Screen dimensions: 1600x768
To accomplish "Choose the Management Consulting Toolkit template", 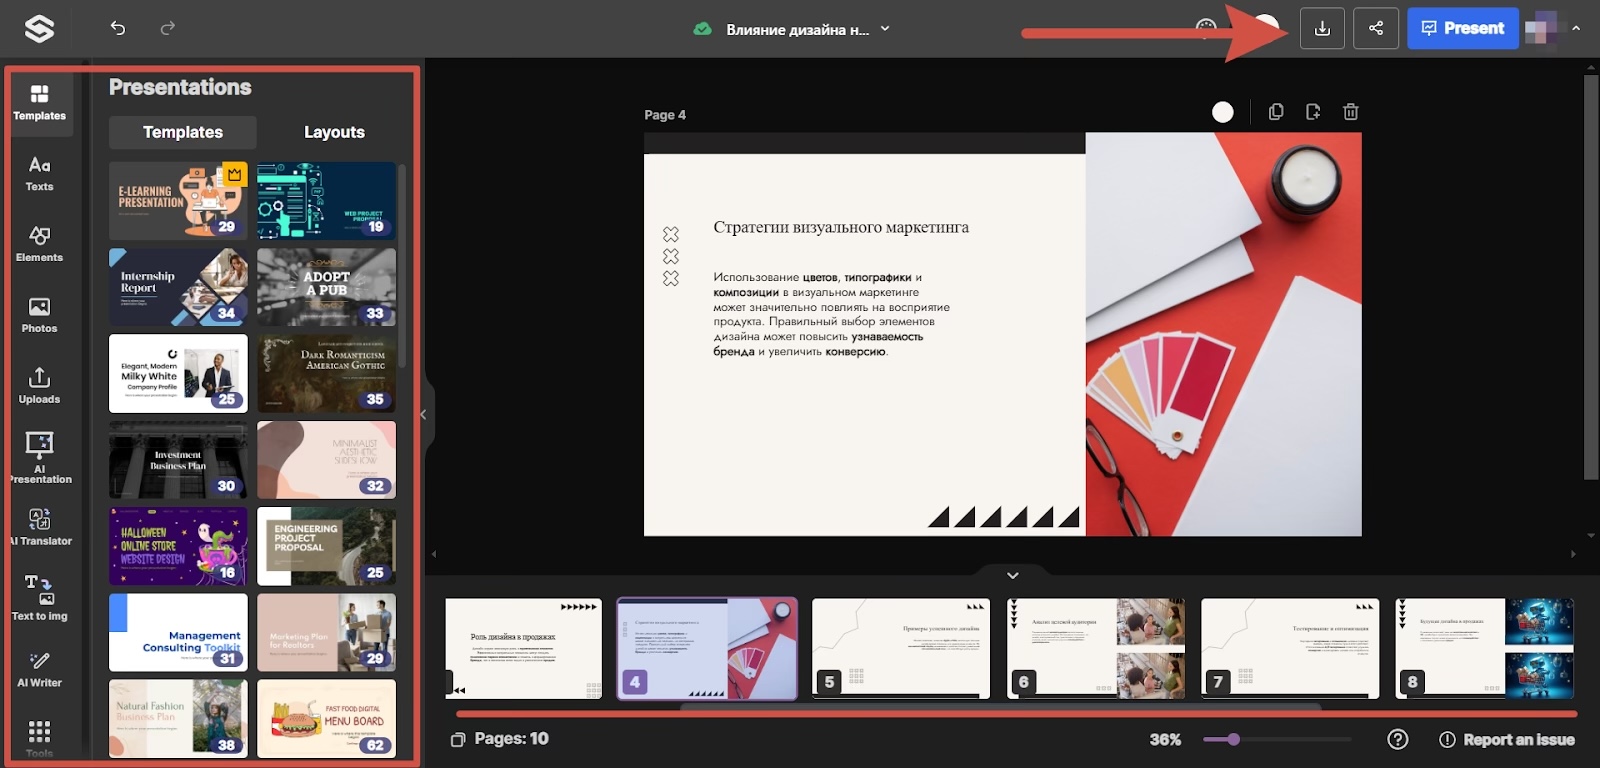I will point(178,632).
